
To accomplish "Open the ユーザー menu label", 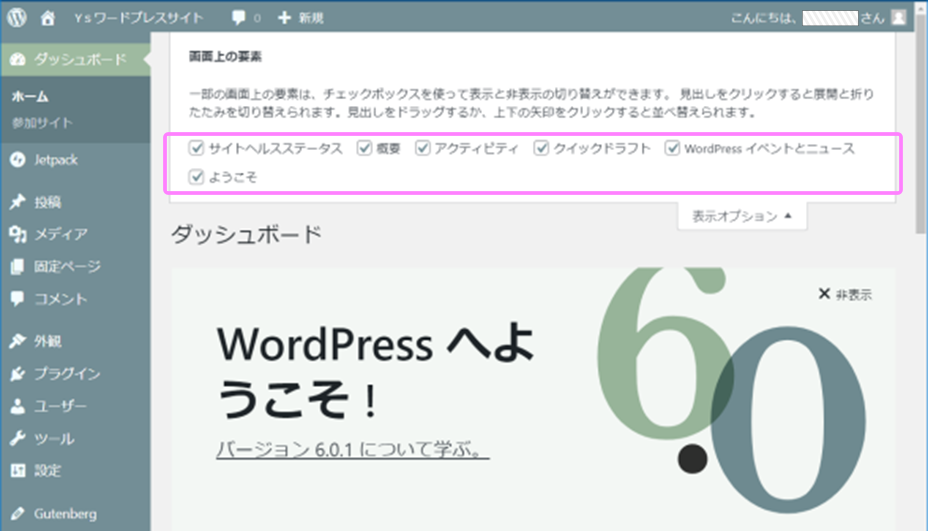I will 60,406.
